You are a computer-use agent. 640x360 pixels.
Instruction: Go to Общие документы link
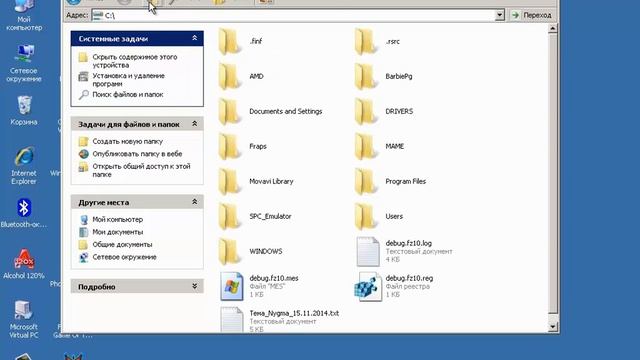[x=122, y=244]
